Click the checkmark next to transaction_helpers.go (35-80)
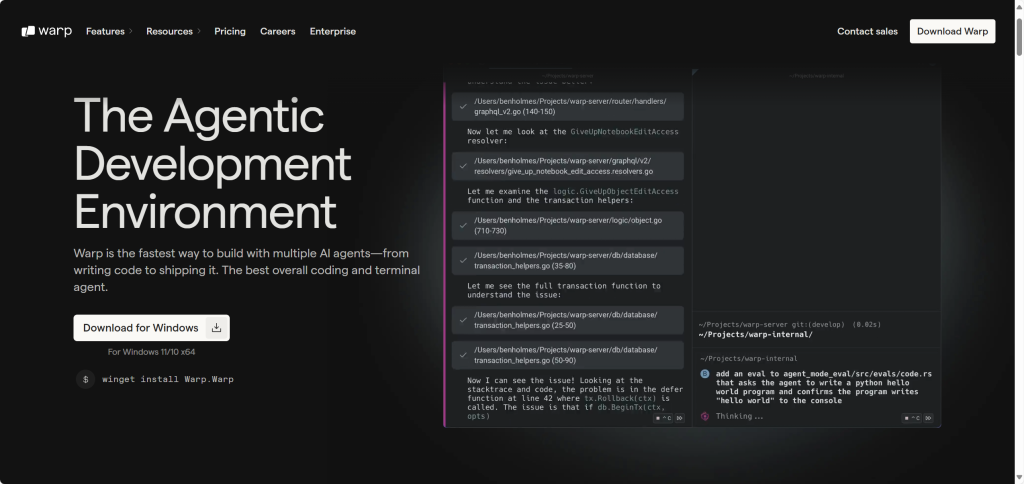This screenshot has height=484, width=1024. [x=463, y=261]
